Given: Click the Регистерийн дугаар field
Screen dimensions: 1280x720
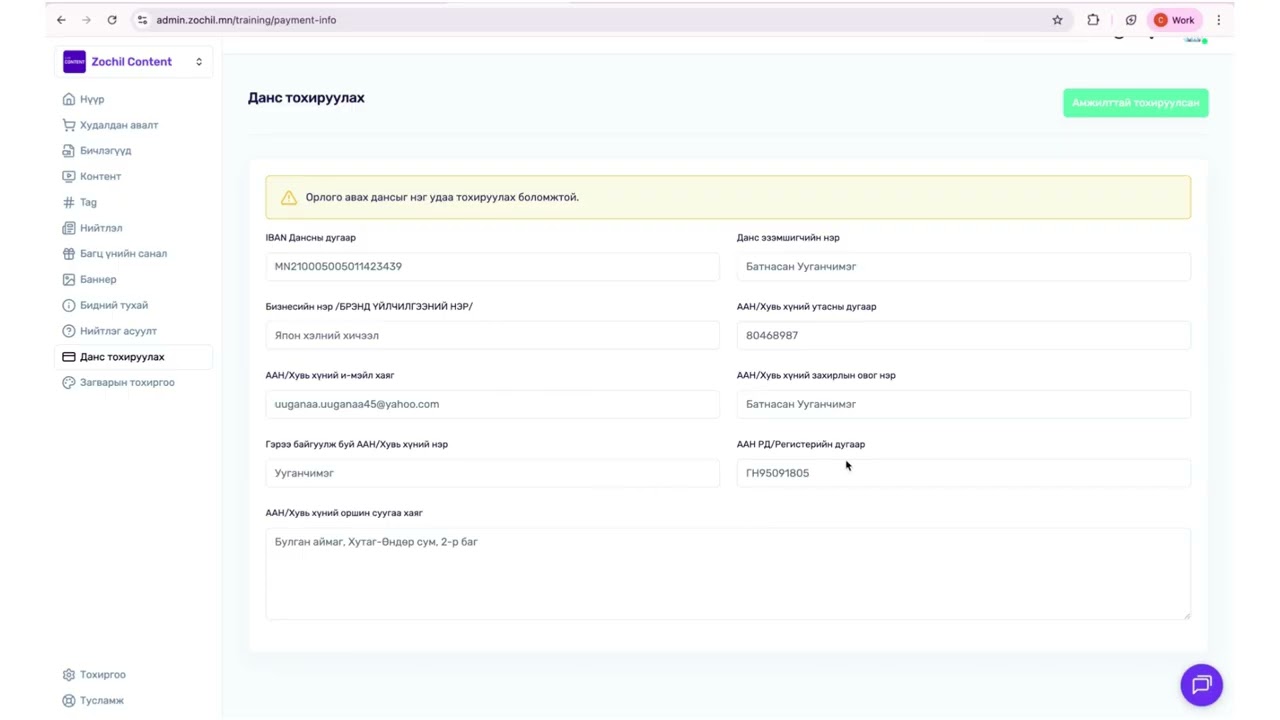Looking at the screenshot, I should point(963,473).
